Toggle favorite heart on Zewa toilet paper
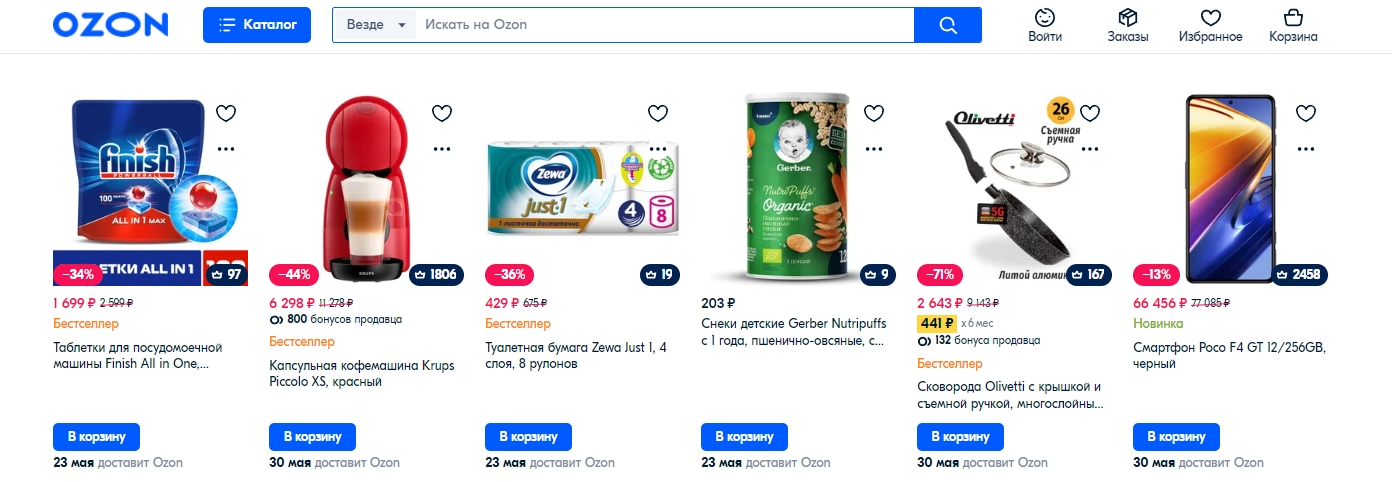Screen dimensions: 1392x482 pos(658,113)
